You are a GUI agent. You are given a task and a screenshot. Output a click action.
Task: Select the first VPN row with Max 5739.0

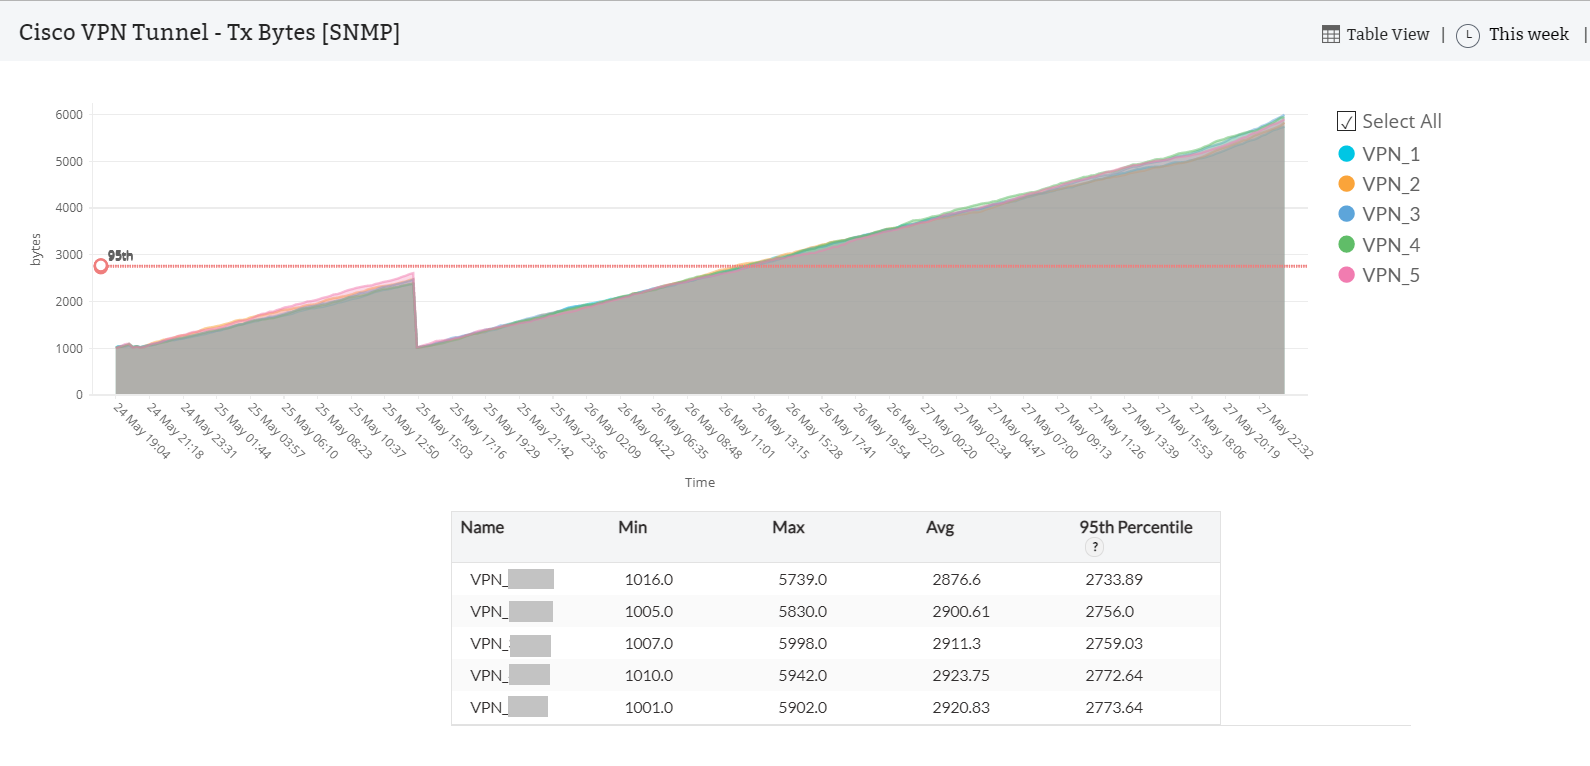(802, 580)
